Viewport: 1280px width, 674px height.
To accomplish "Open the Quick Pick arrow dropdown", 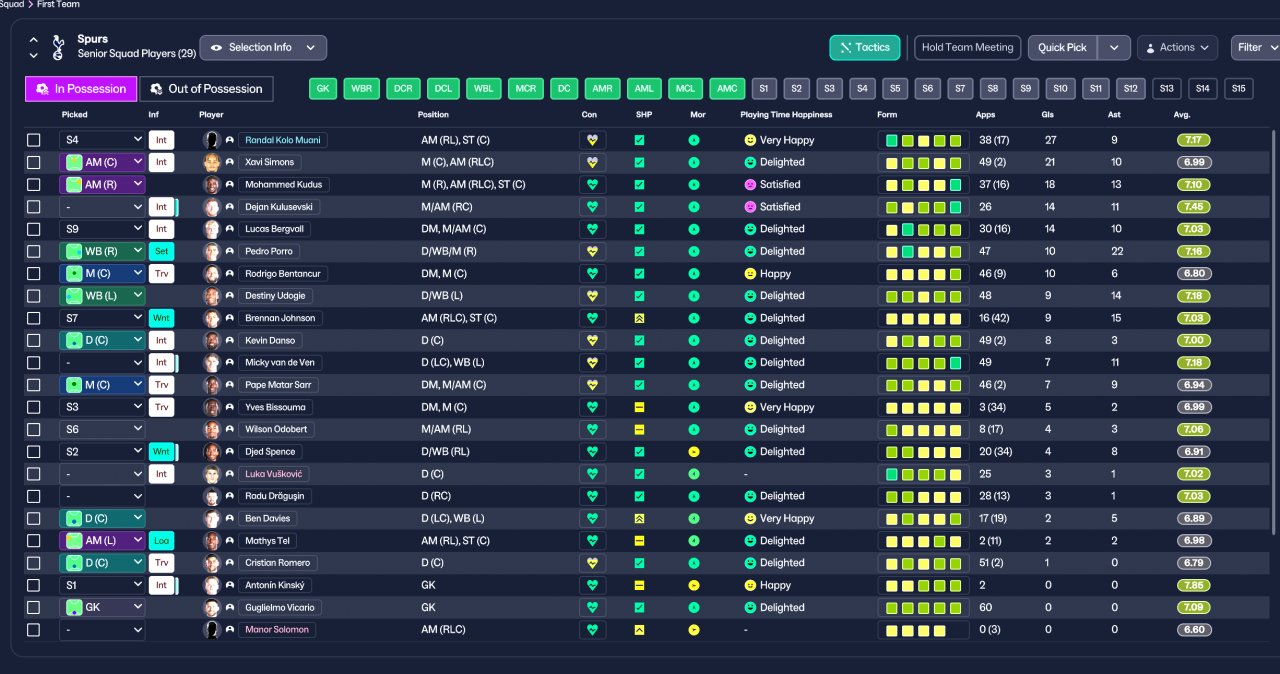I will pos(1115,47).
